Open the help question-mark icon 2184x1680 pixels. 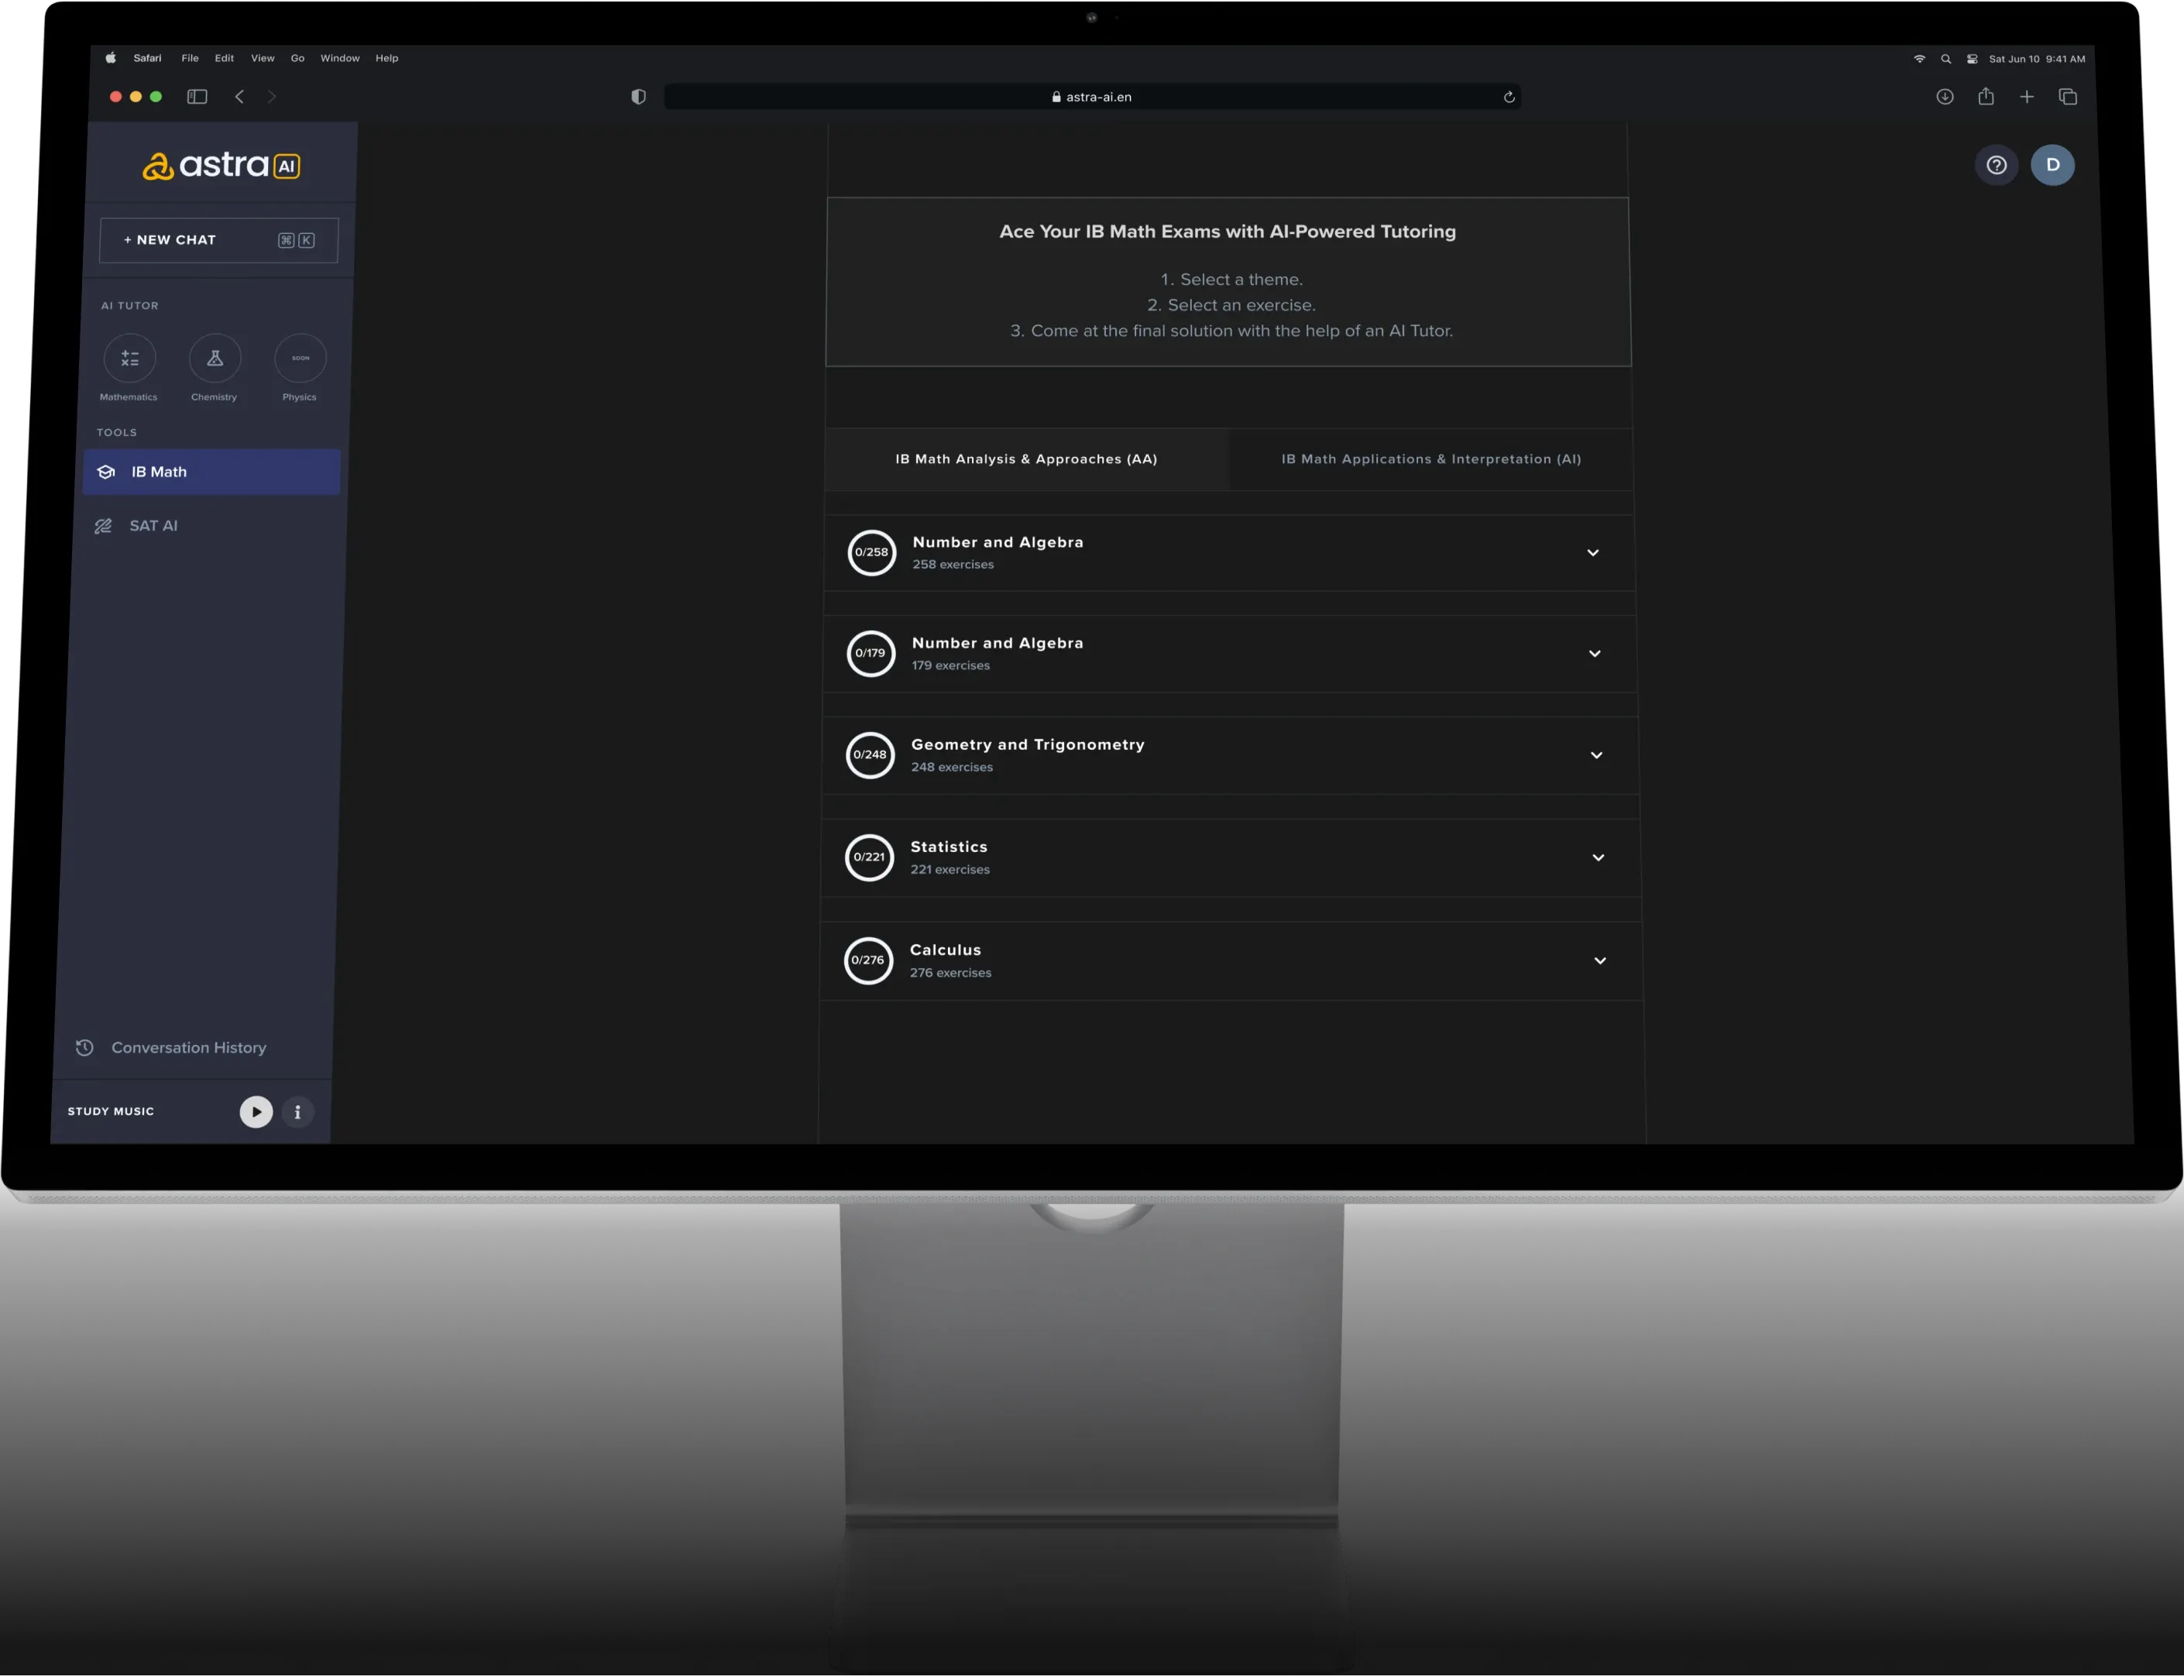pyautogui.click(x=1997, y=165)
